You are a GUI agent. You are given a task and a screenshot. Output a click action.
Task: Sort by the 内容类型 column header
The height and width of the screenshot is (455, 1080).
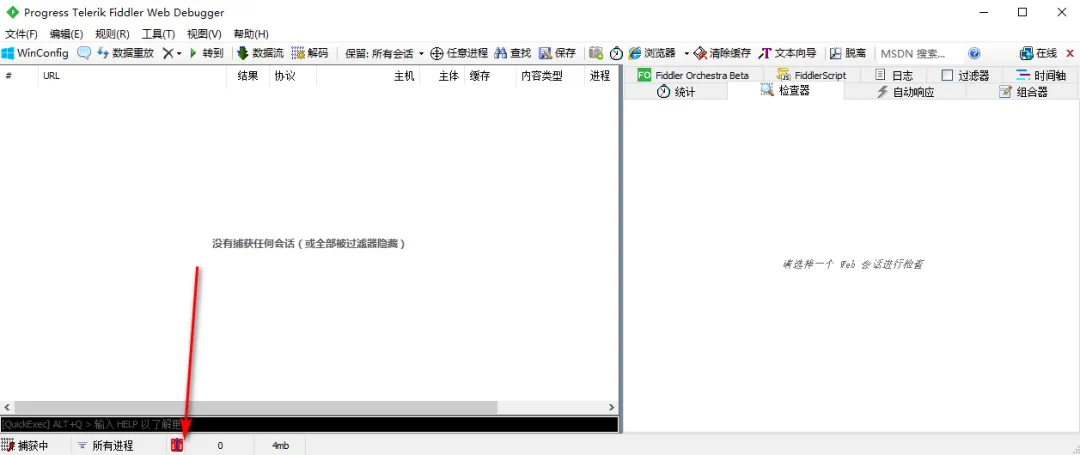click(549, 76)
